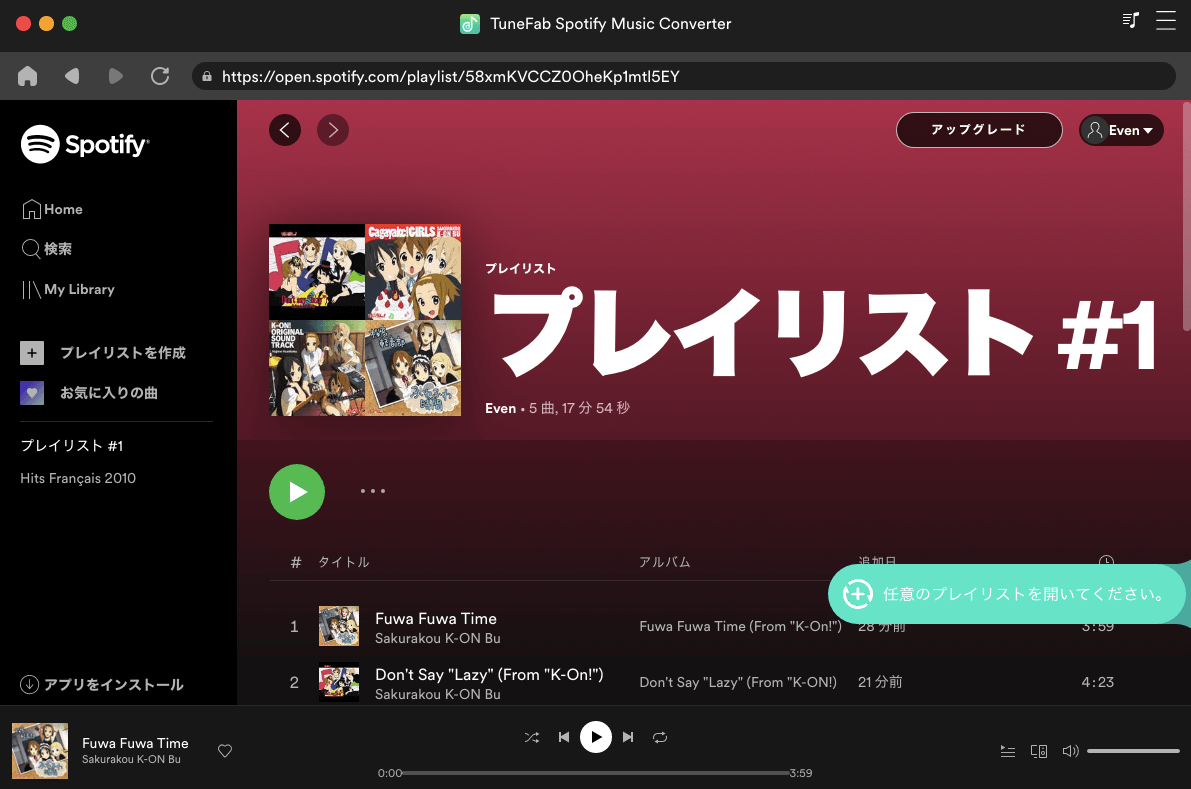Click the TuneFab home icon in toolbar

click(x=28, y=76)
